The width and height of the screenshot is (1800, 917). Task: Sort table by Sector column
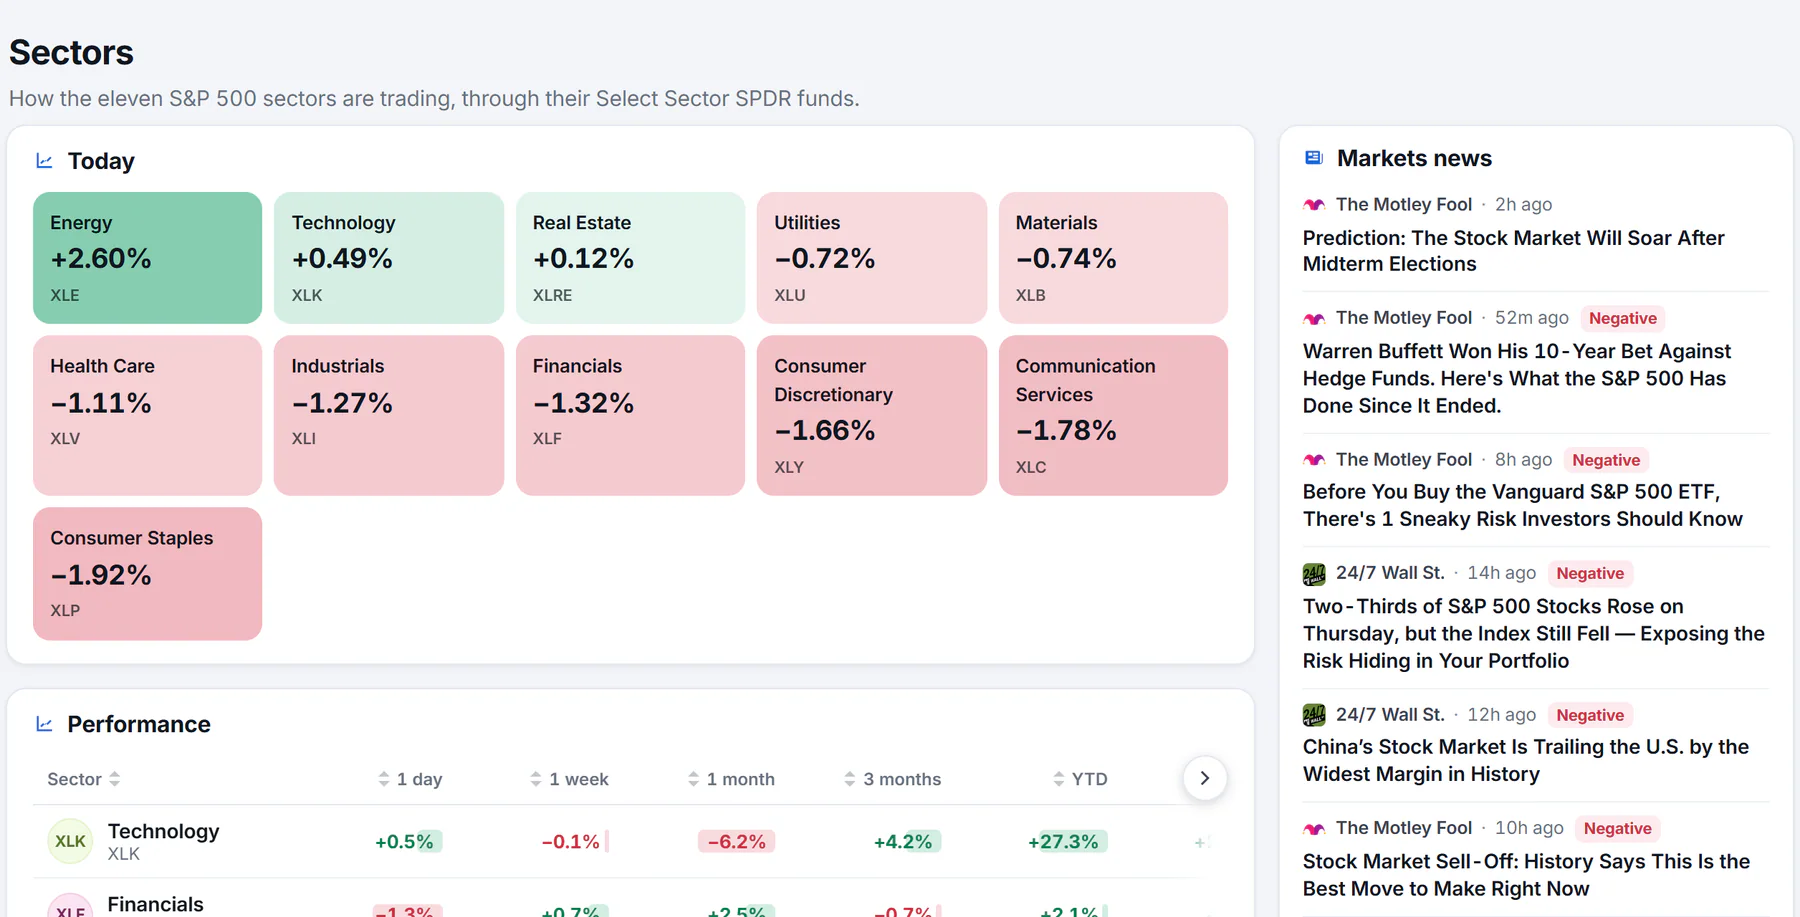84,779
